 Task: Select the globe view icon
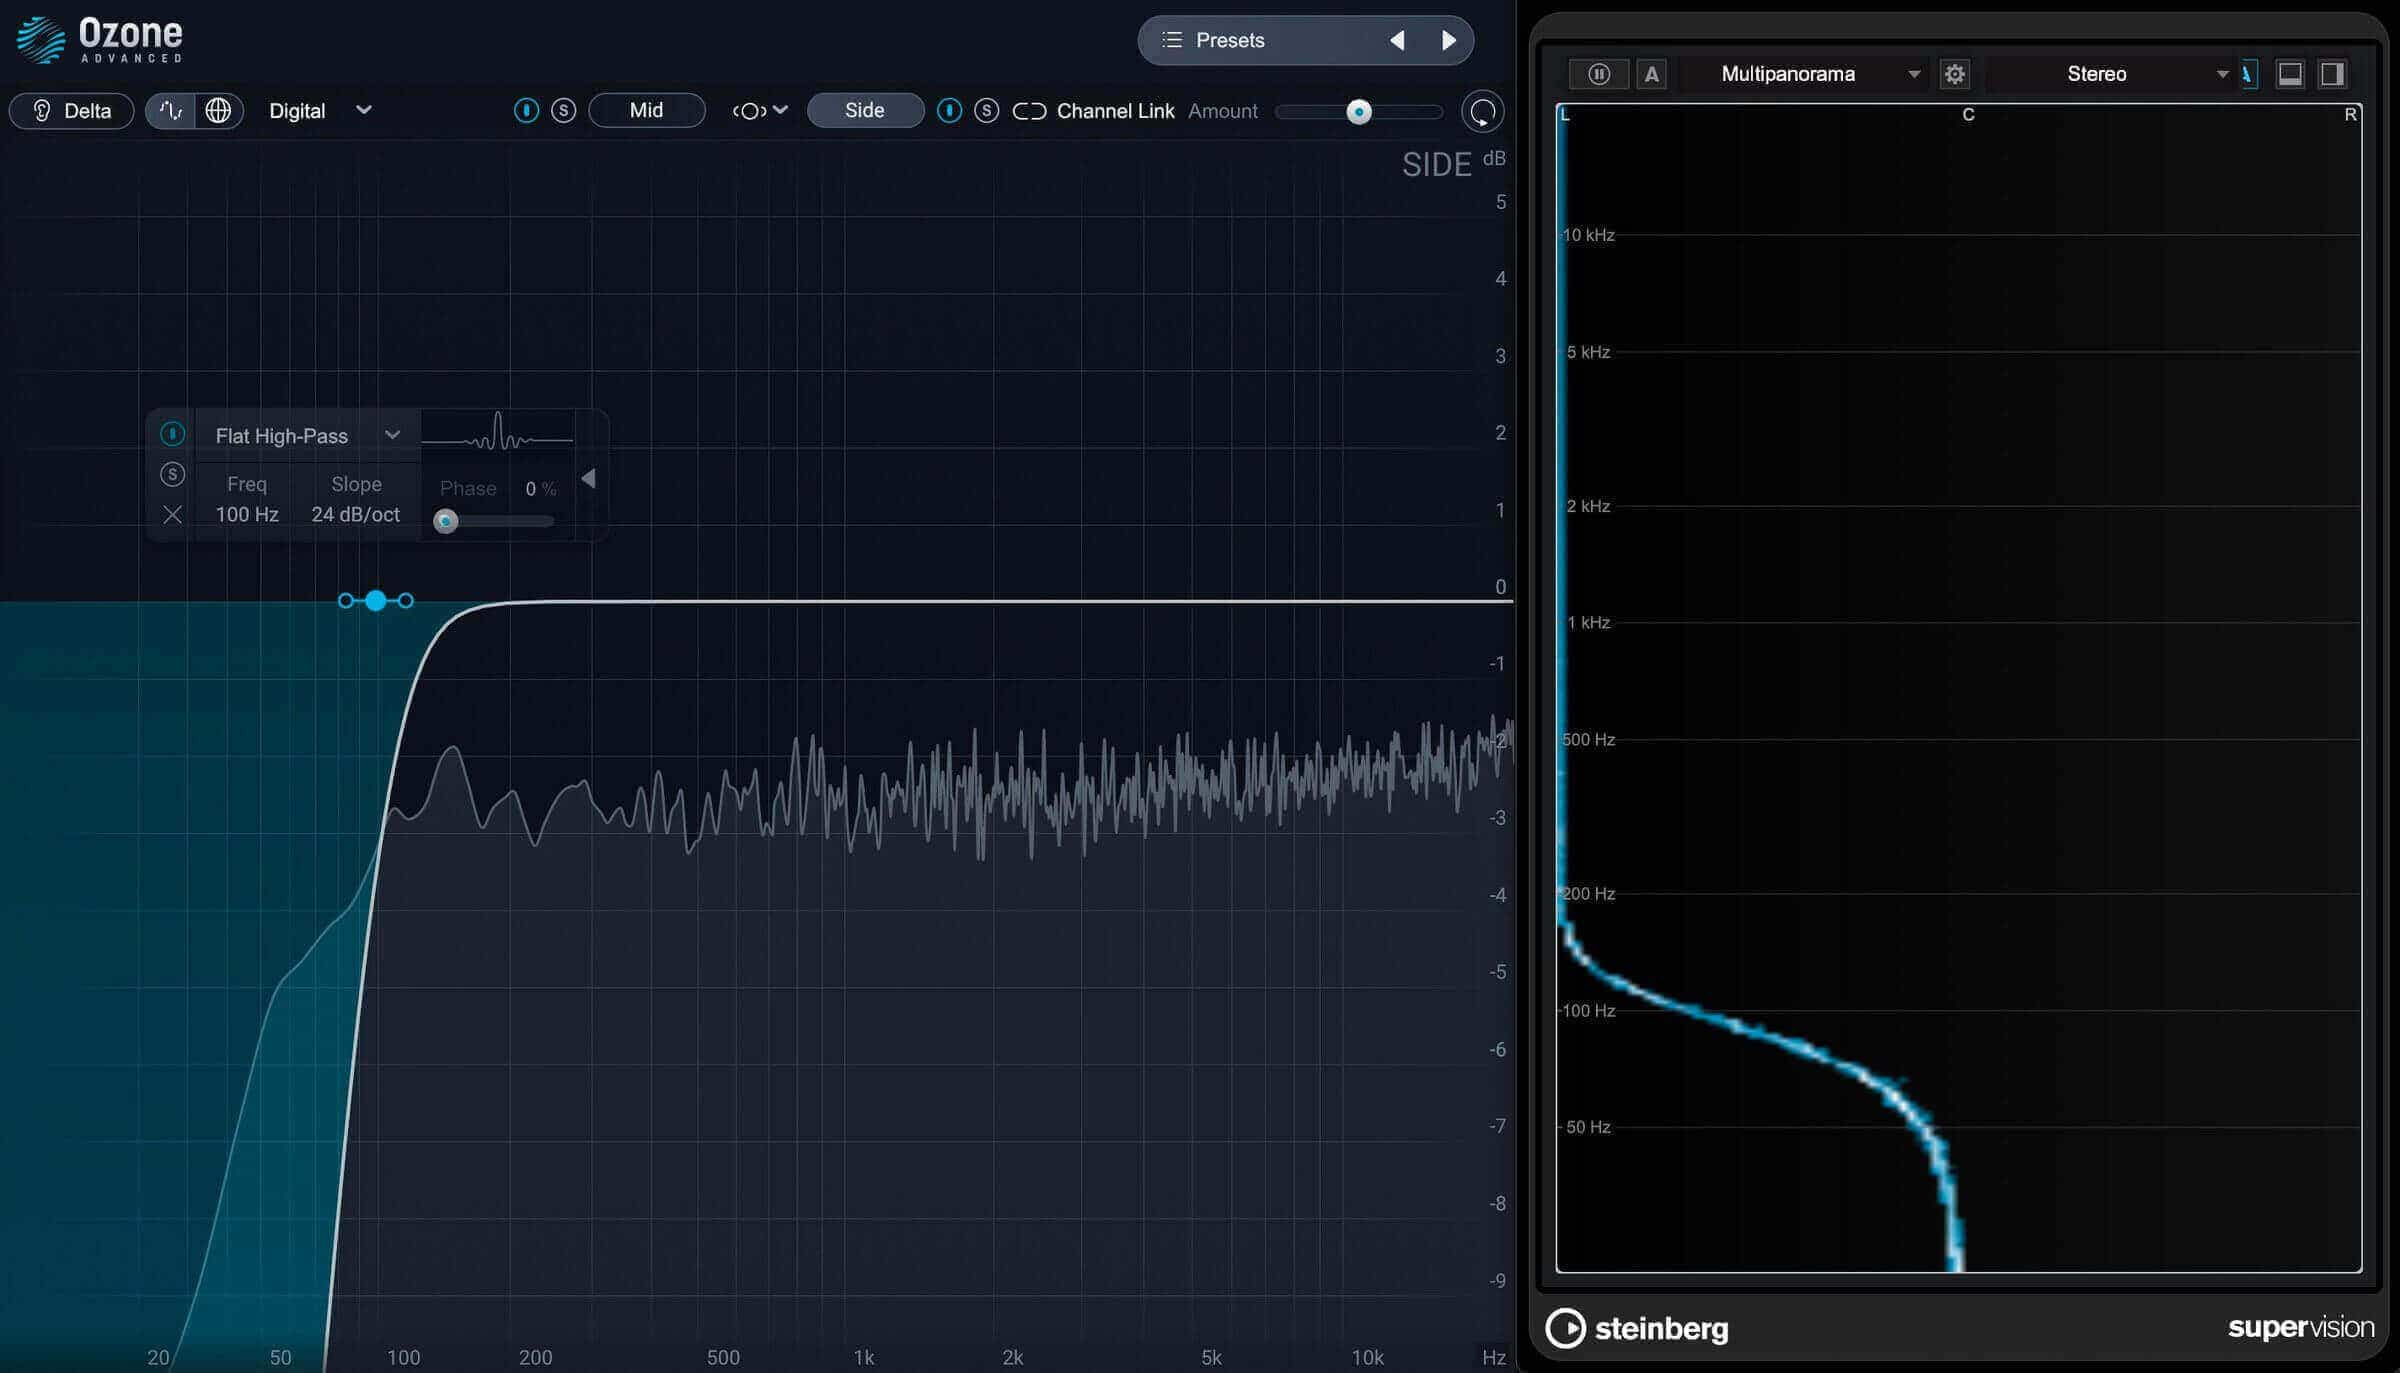click(x=218, y=111)
